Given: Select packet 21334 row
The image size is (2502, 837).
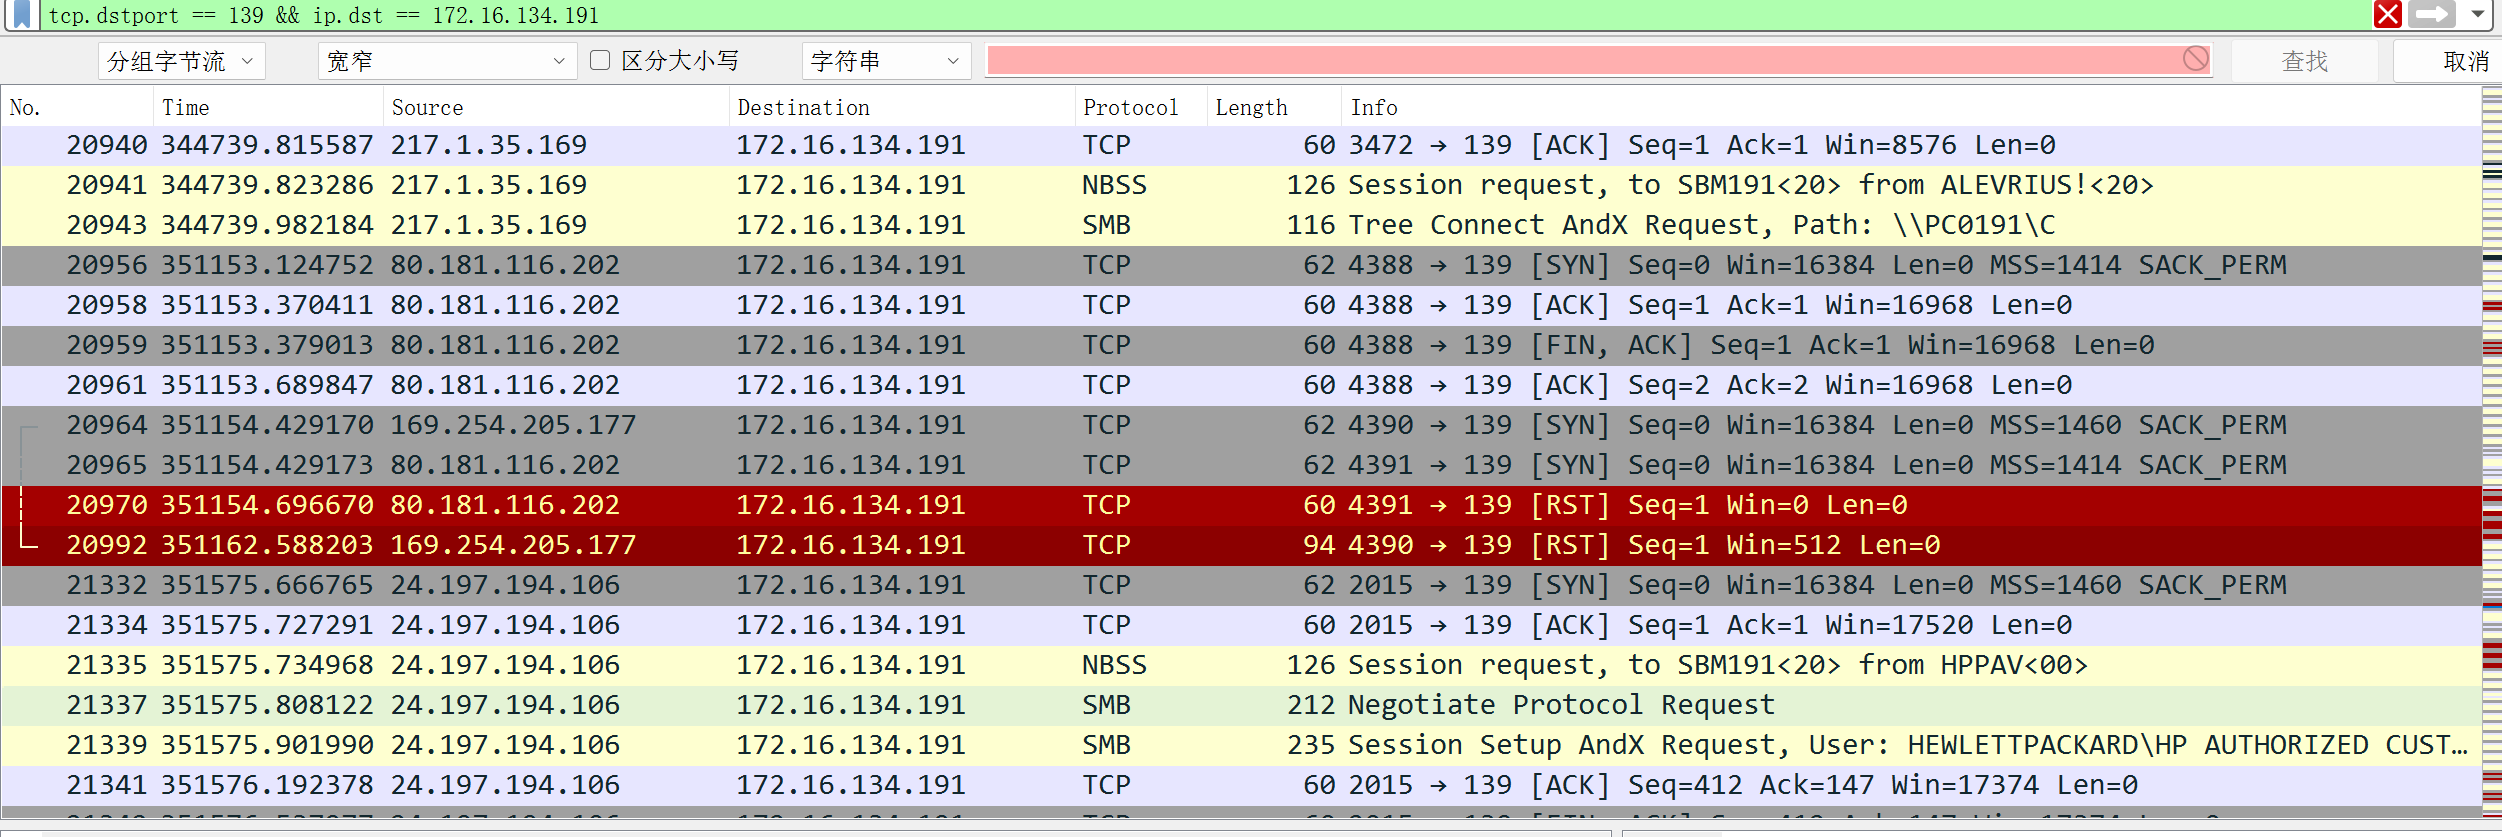Looking at the screenshot, I should pyautogui.click(x=1241, y=625).
